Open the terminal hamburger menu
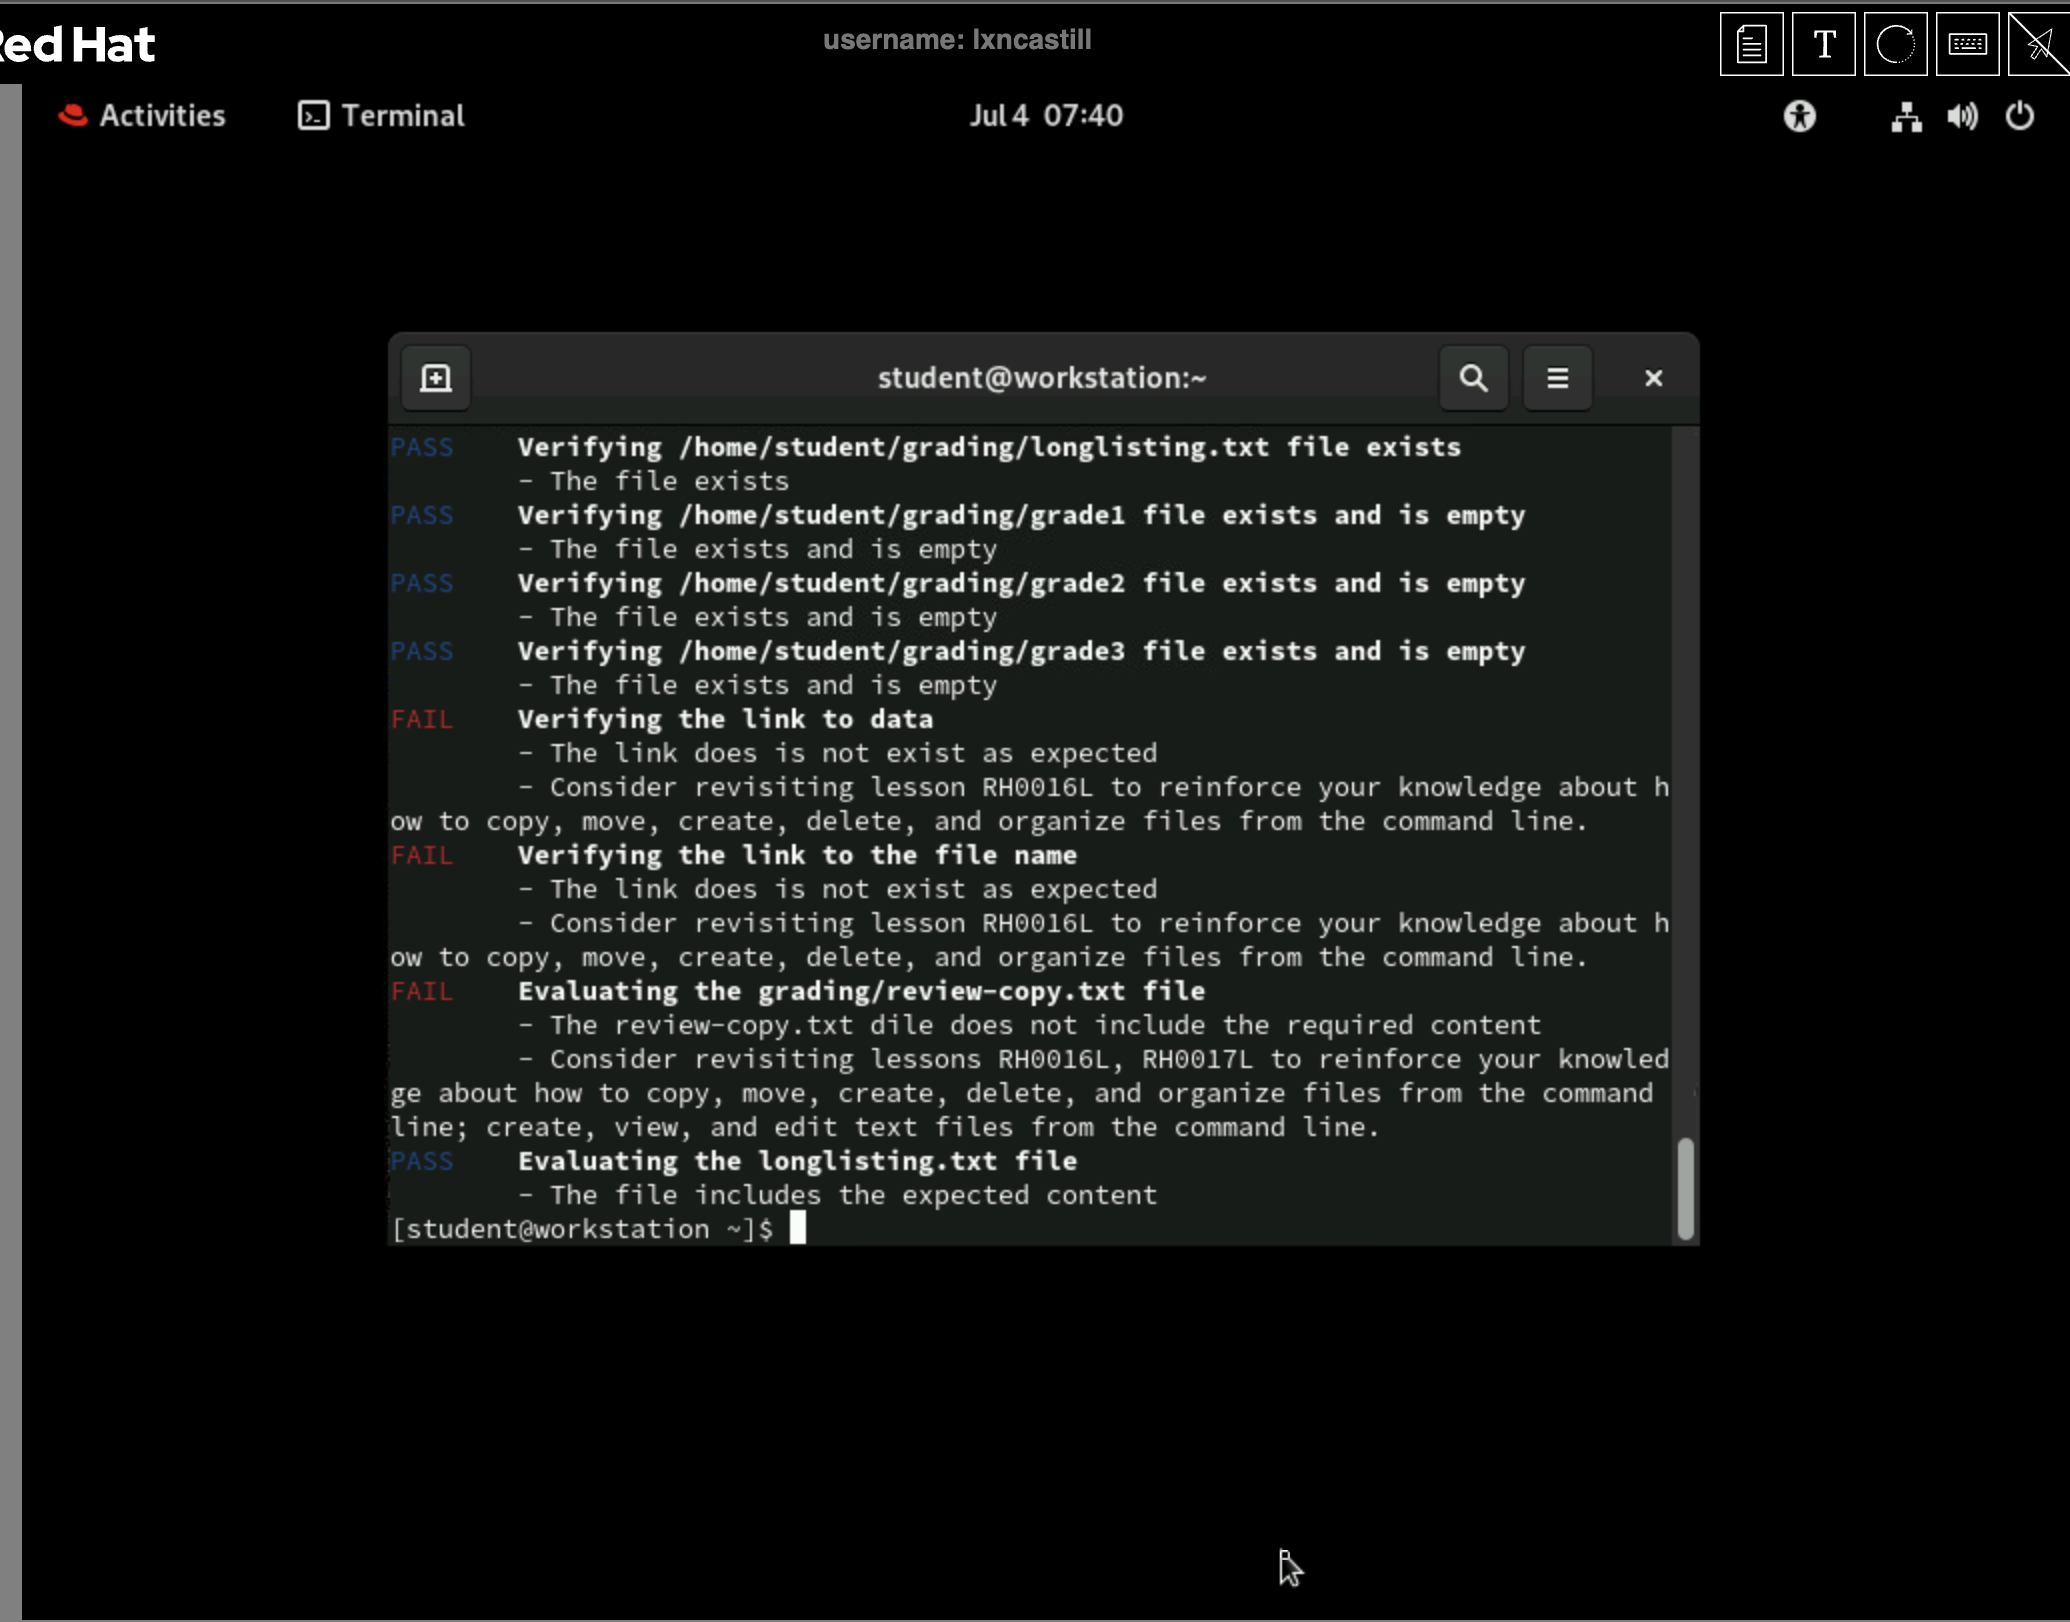Screen dimensions: 2070x1622 pos(1557,378)
